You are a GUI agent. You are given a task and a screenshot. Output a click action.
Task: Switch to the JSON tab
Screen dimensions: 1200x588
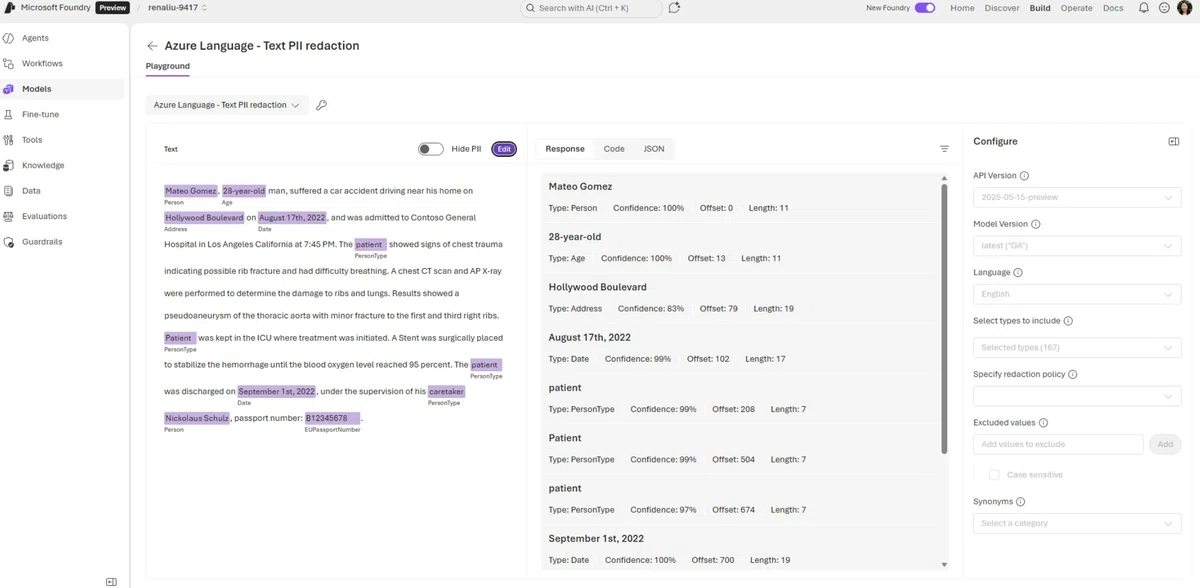coord(654,149)
